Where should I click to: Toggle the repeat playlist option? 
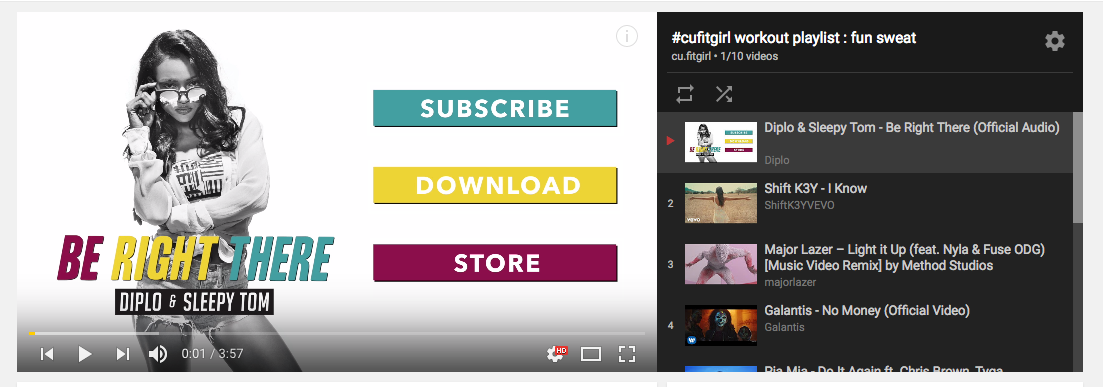[685, 94]
